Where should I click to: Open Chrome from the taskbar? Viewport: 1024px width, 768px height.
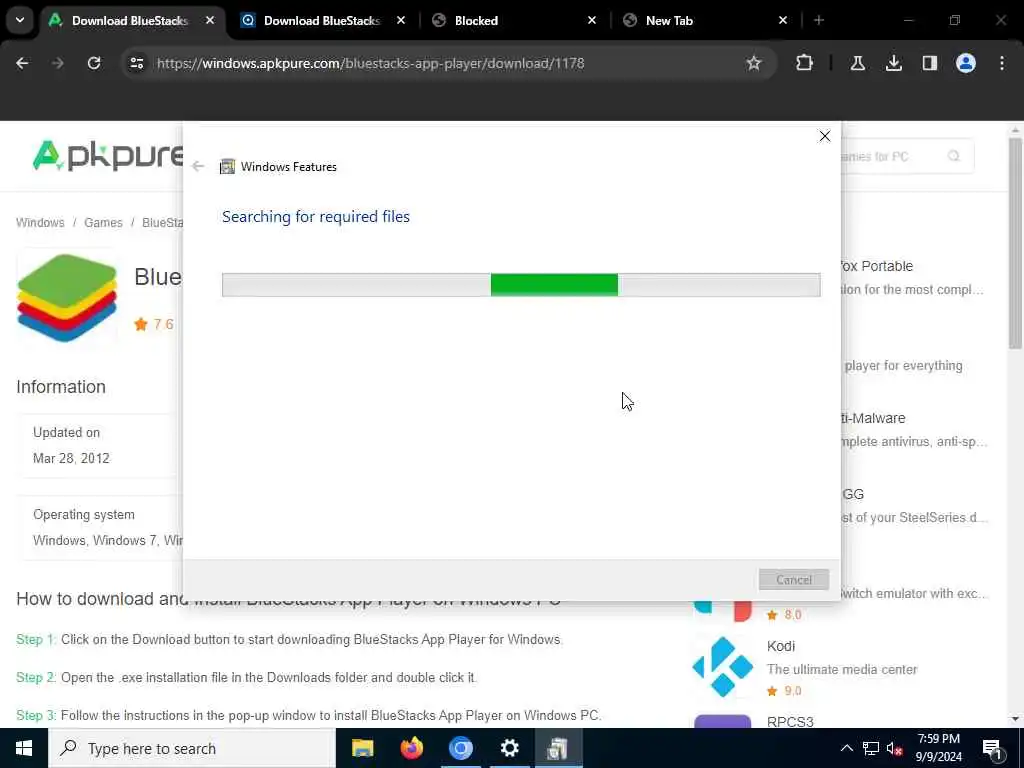460,748
